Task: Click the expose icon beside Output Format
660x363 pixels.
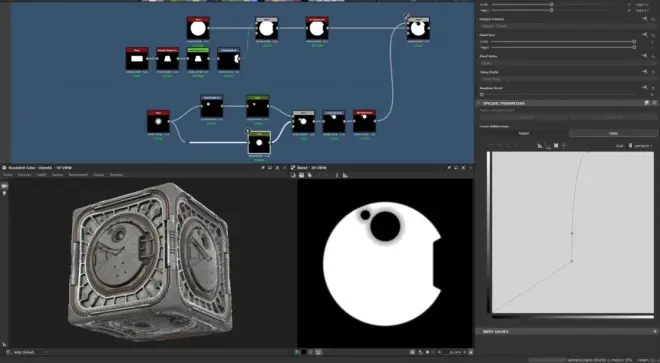Action: 644,19
